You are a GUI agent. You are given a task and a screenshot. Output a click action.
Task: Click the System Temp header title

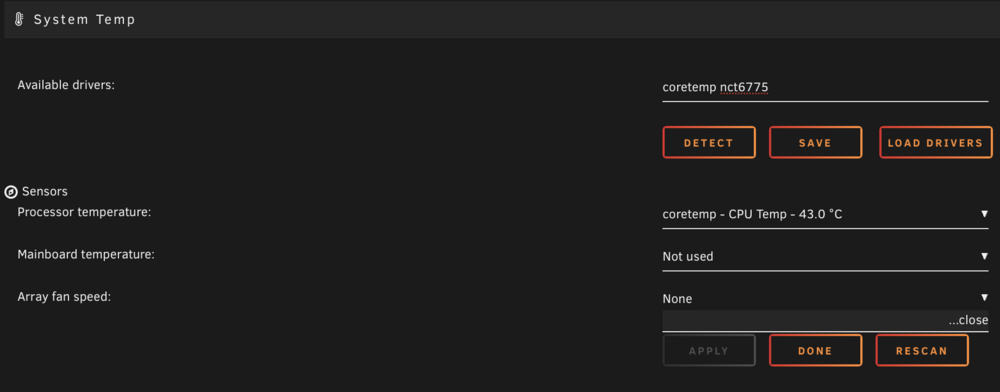(84, 20)
